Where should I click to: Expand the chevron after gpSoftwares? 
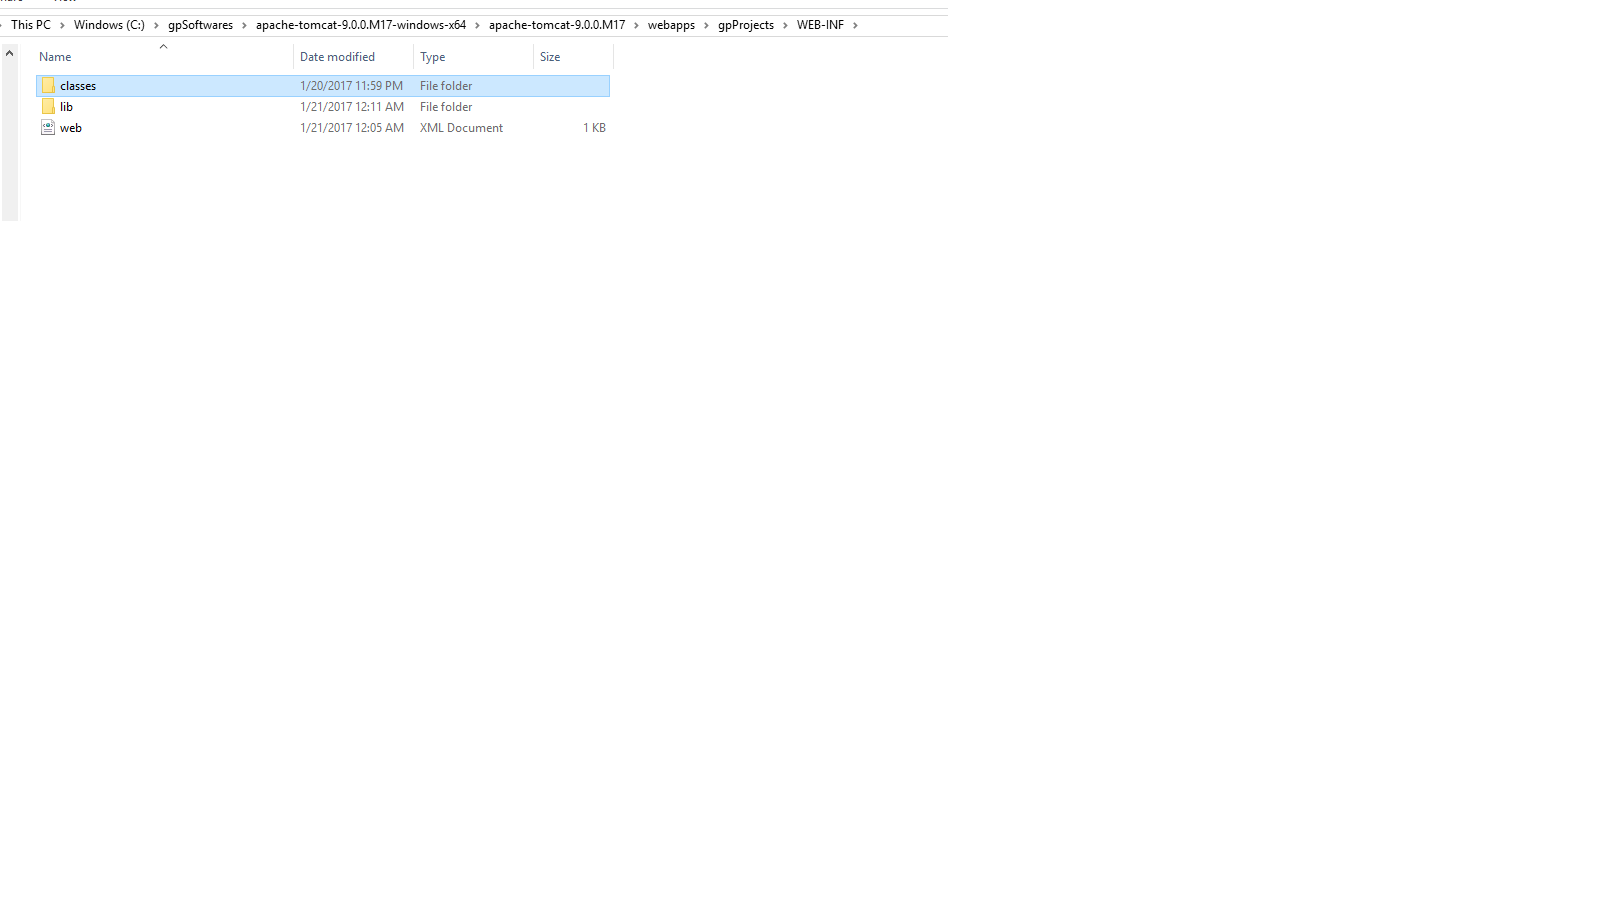click(x=244, y=25)
